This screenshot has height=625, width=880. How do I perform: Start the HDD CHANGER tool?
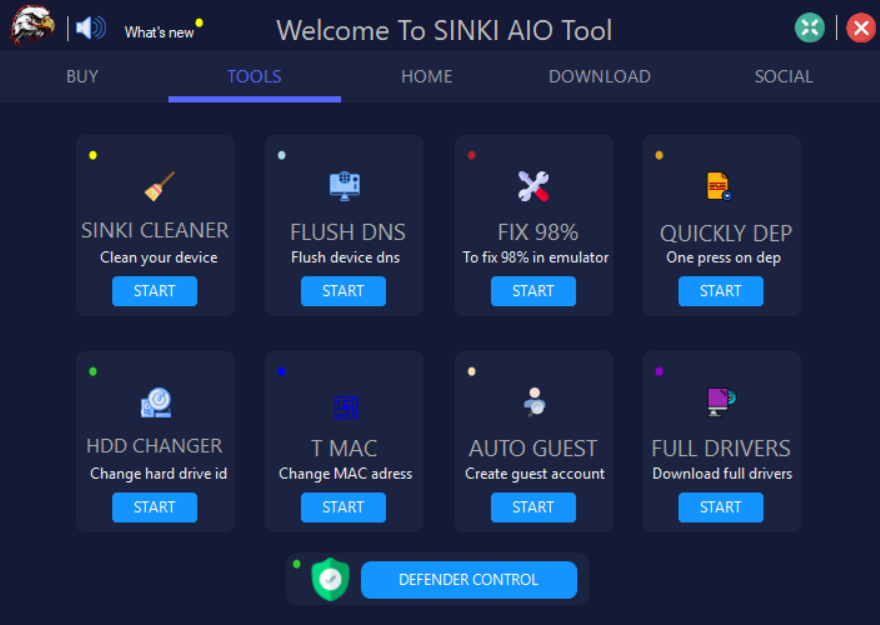coord(154,507)
